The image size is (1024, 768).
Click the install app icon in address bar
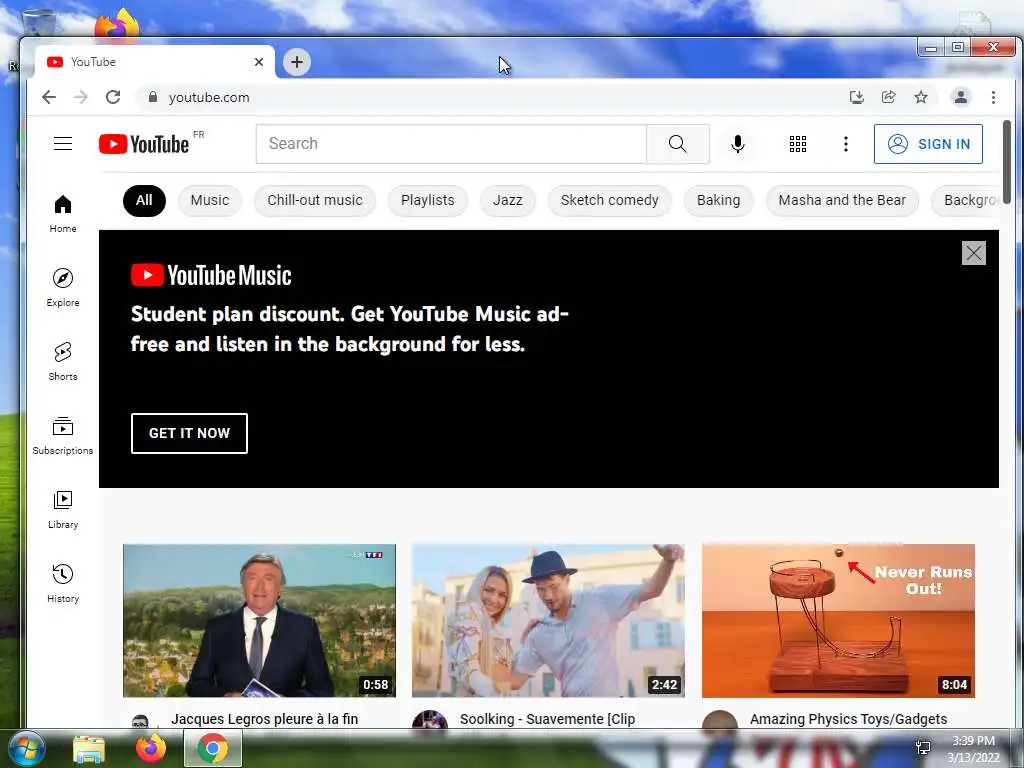click(856, 97)
